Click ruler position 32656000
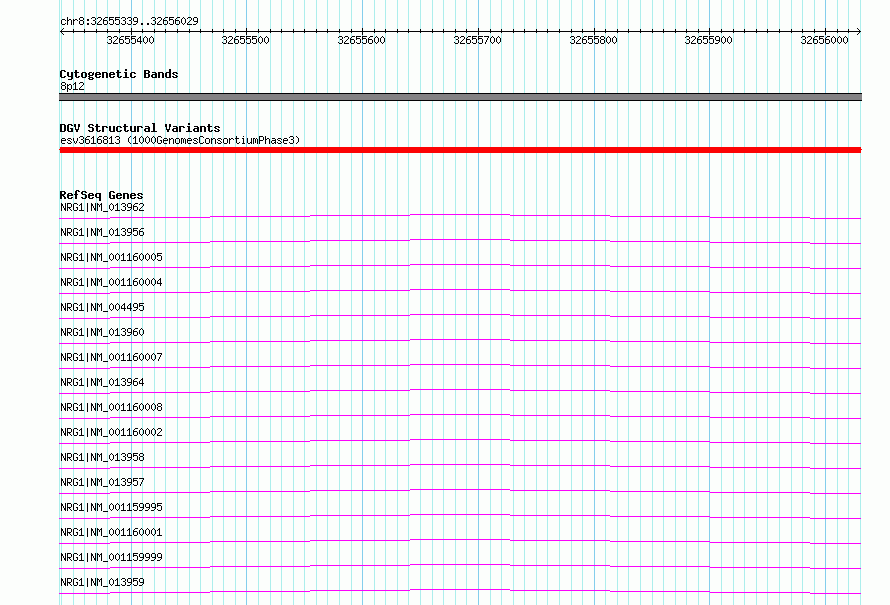890x605 pixels. [x=824, y=40]
